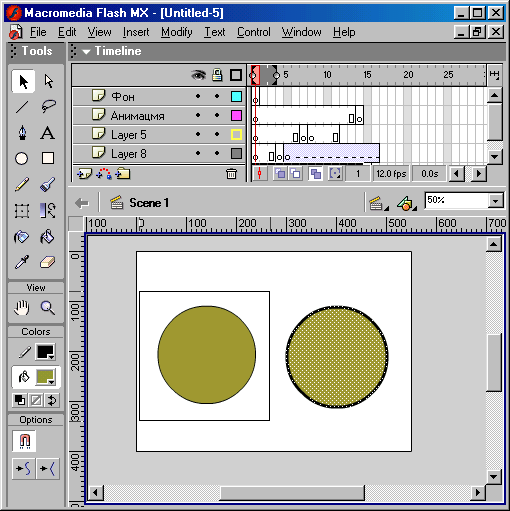Select the Free Transform tool
The height and width of the screenshot is (511, 510).
pos(22,211)
